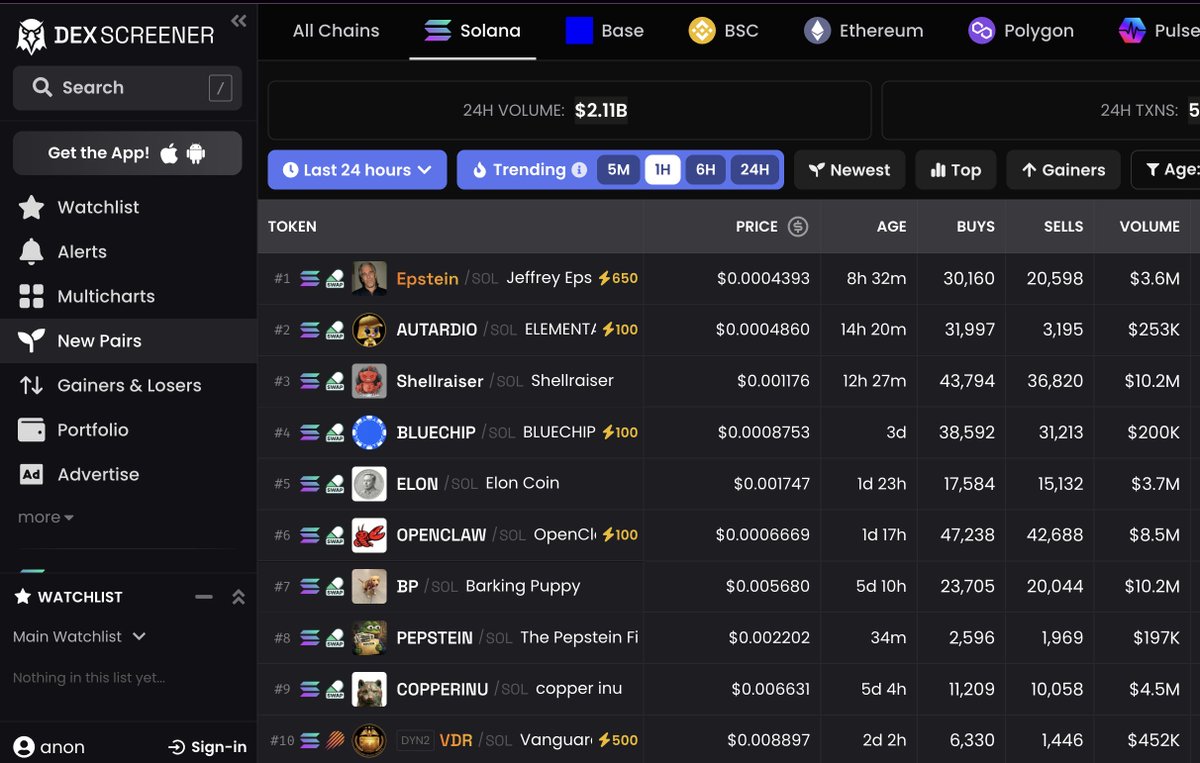Expand watchlist panel with double chevron
1200x763 pixels.
pos(238,597)
